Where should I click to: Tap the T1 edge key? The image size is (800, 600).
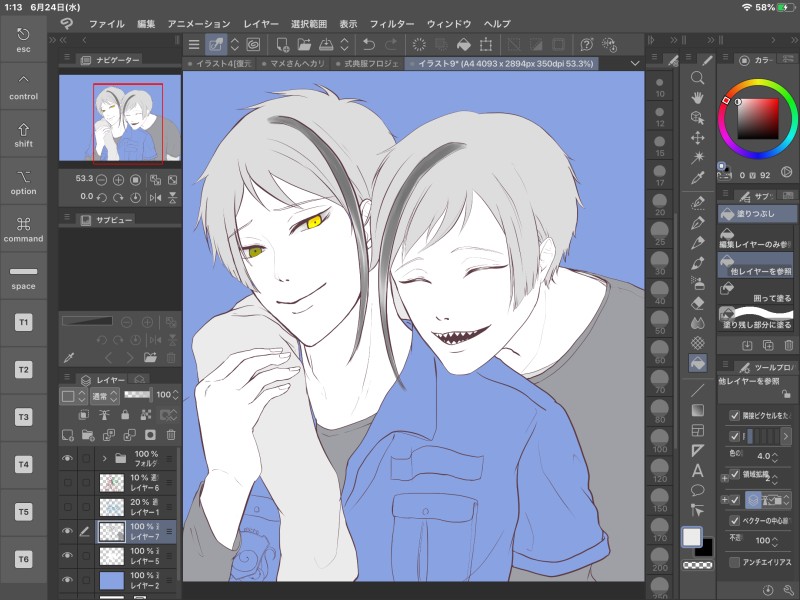point(23,322)
